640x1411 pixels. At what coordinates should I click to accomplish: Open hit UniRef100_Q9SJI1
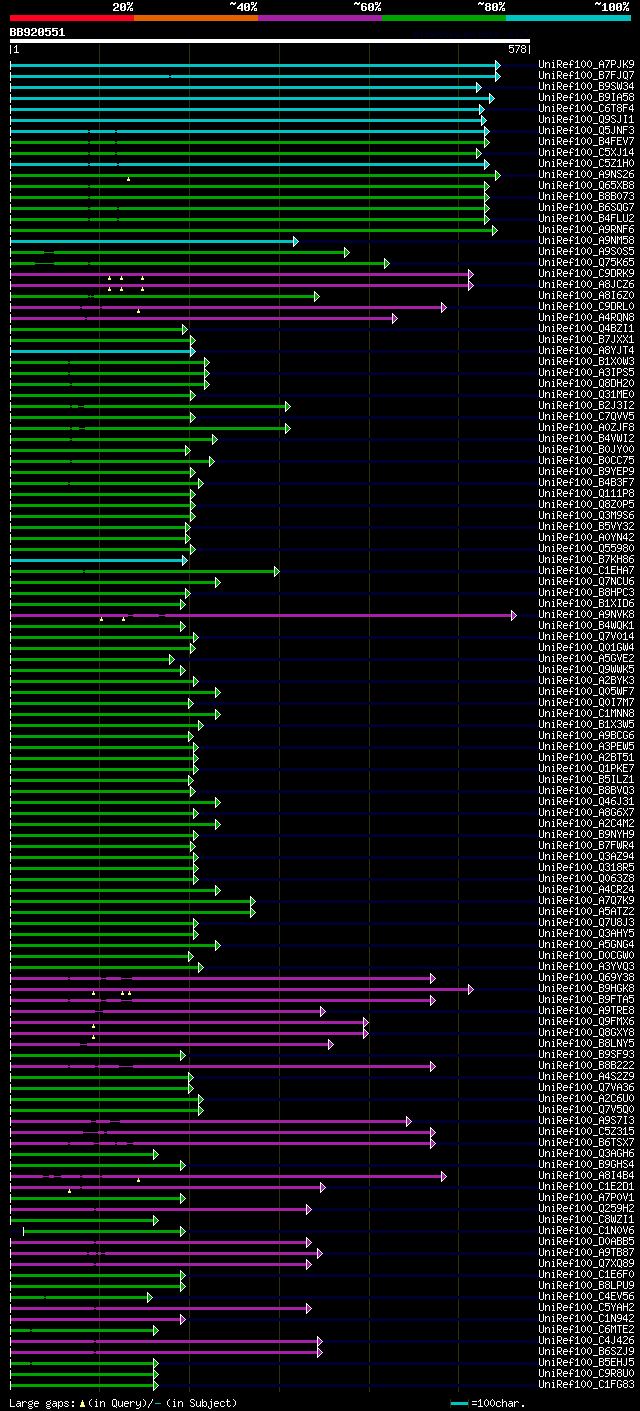point(586,120)
